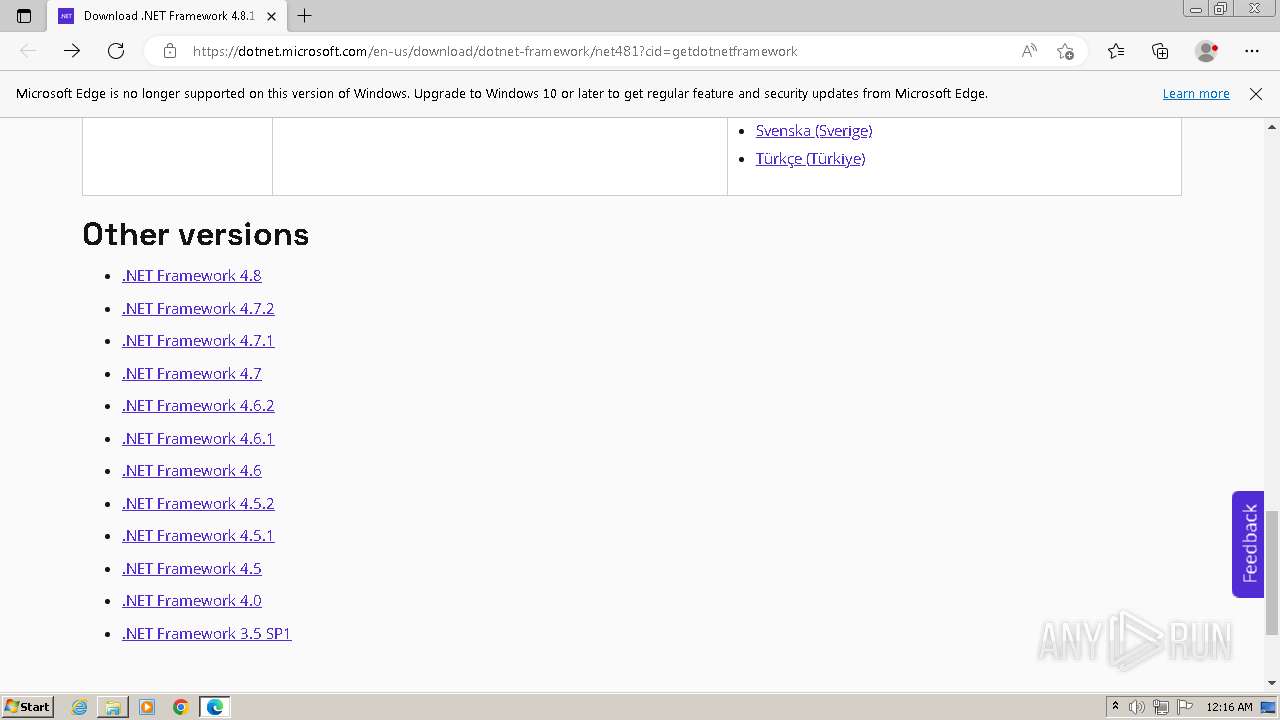Open .NET Framework 4.5 link
The image size is (1280, 720).
click(192, 569)
